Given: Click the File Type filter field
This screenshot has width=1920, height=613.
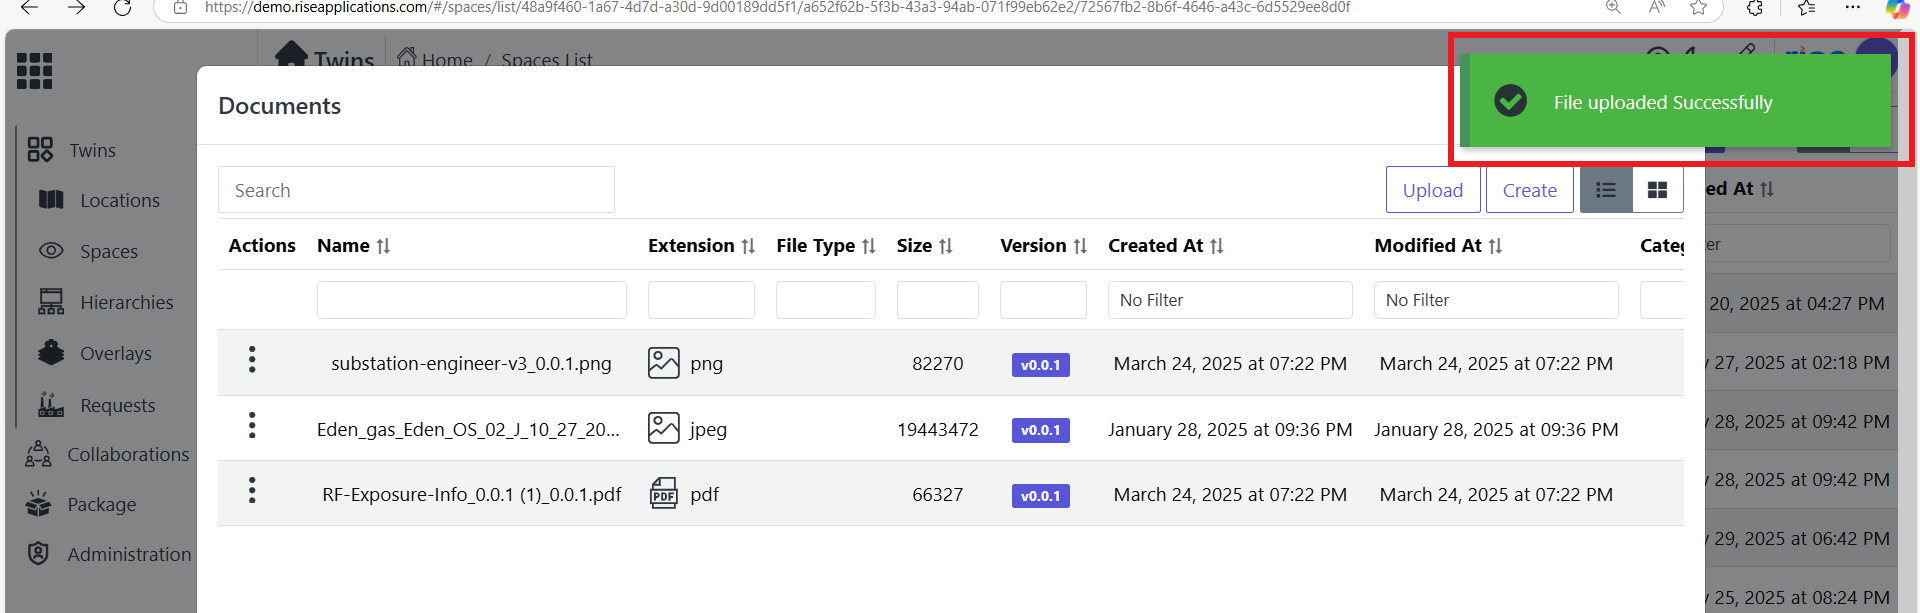Looking at the screenshot, I should click(826, 300).
